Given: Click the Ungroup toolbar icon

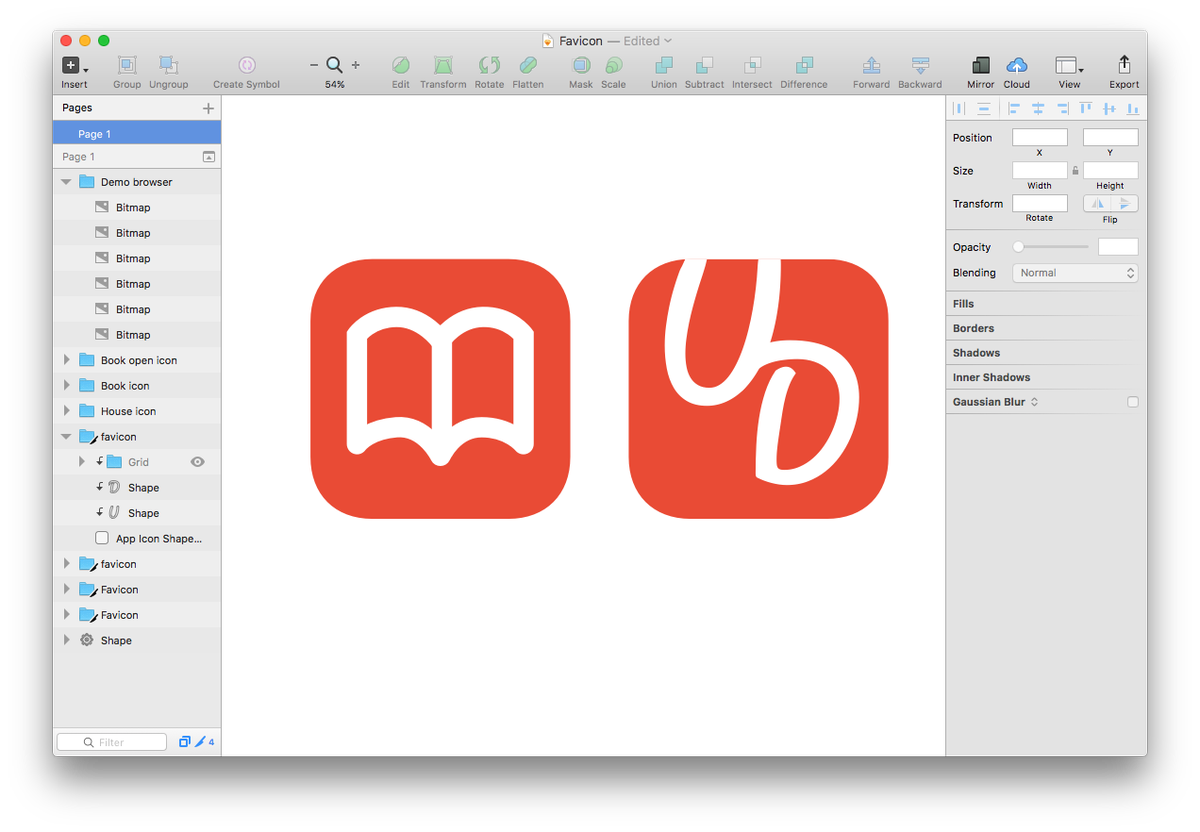Looking at the screenshot, I should pos(168,65).
